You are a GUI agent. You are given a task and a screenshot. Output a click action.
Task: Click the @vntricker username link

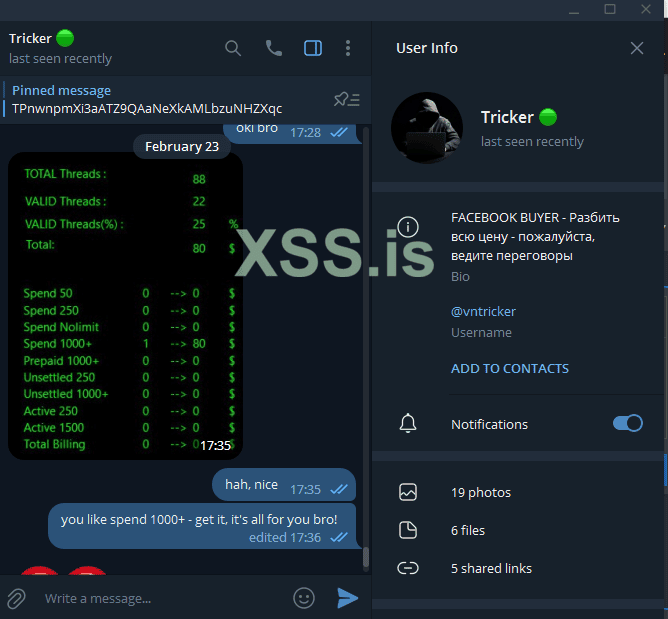[483, 311]
